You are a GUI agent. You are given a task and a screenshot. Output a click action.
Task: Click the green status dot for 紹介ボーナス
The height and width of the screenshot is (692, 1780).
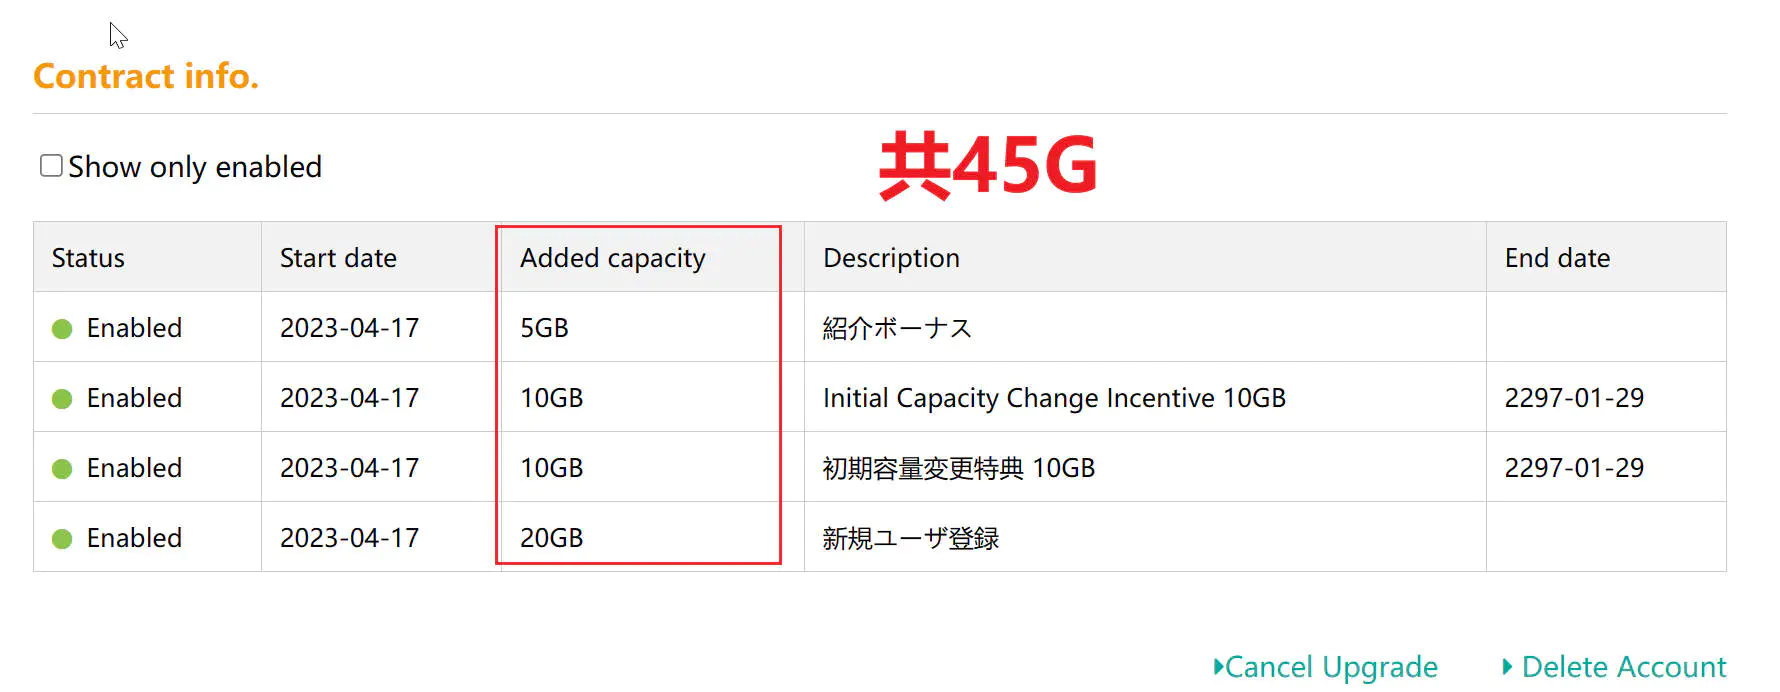click(x=62, y=329)
